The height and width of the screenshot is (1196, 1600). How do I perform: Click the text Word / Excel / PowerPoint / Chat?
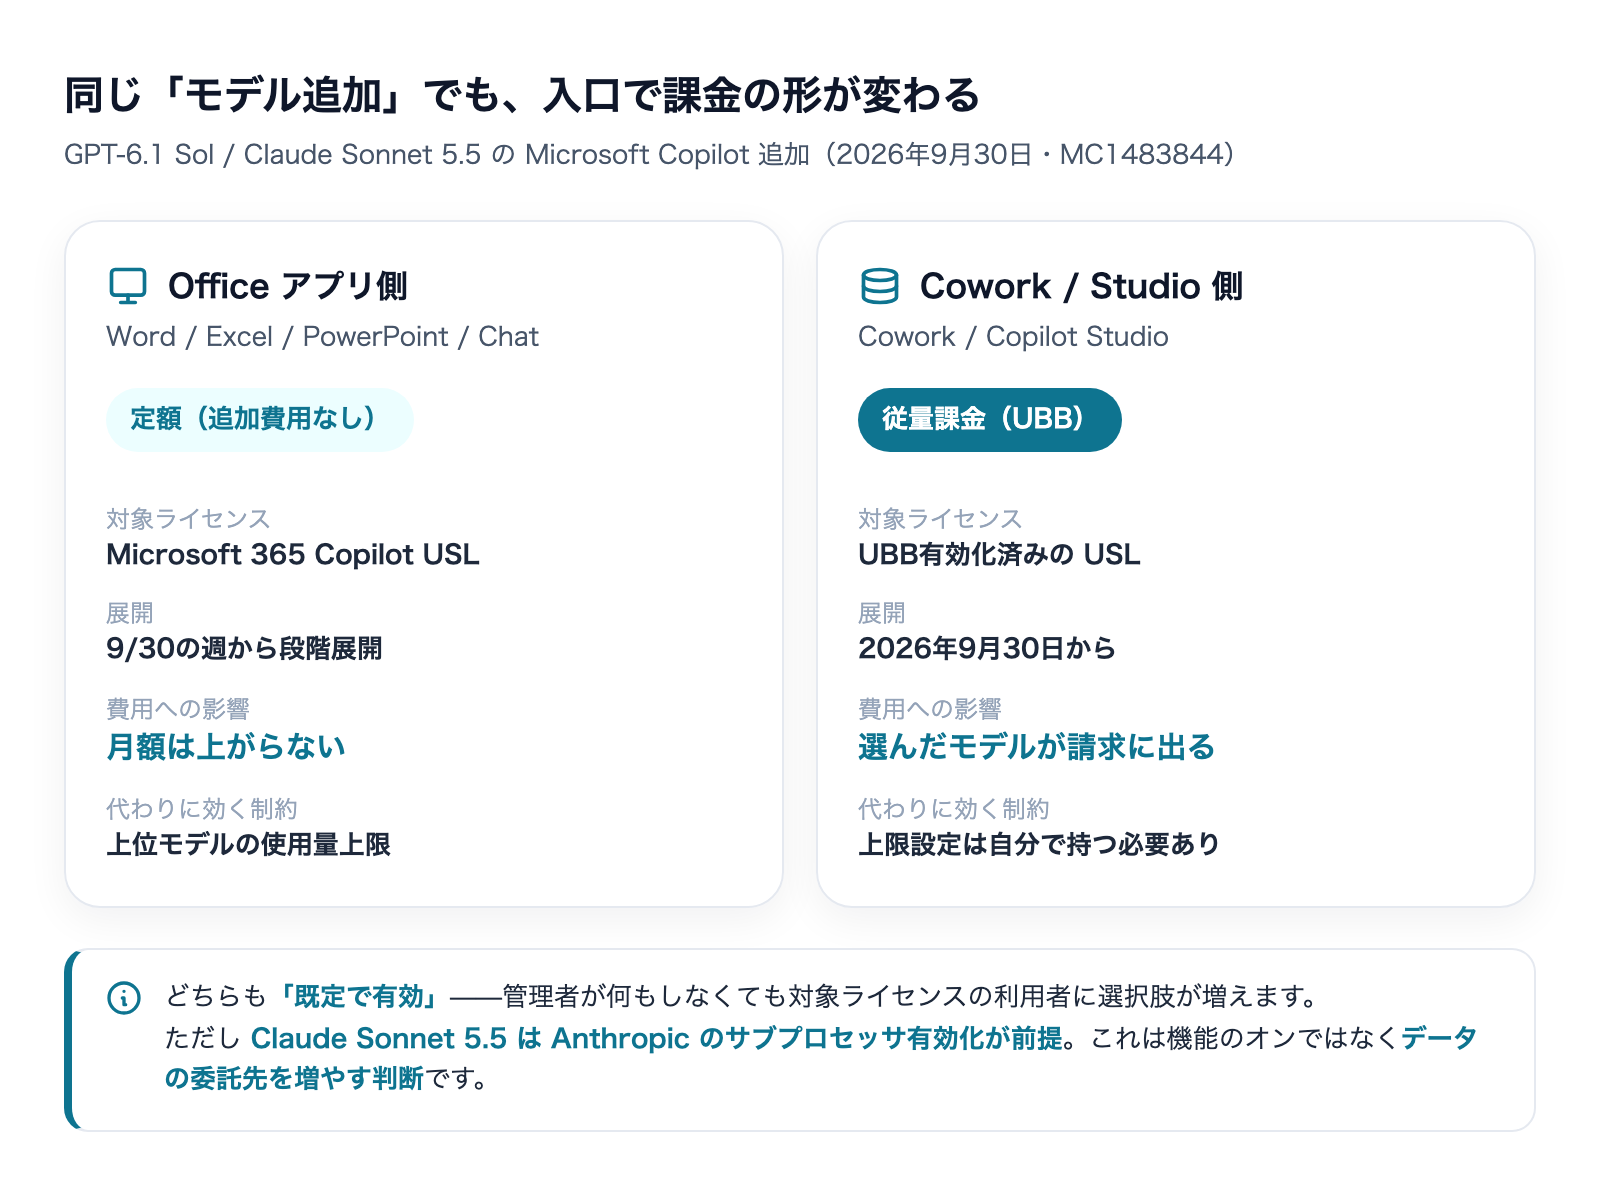point(322,337)
